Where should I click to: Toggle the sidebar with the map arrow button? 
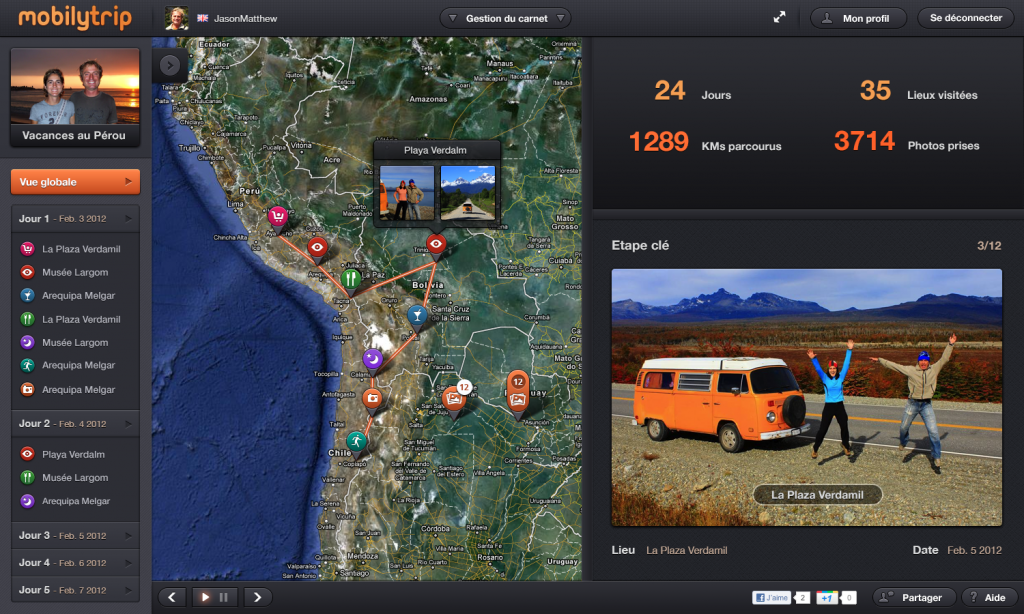pos(170,65)
